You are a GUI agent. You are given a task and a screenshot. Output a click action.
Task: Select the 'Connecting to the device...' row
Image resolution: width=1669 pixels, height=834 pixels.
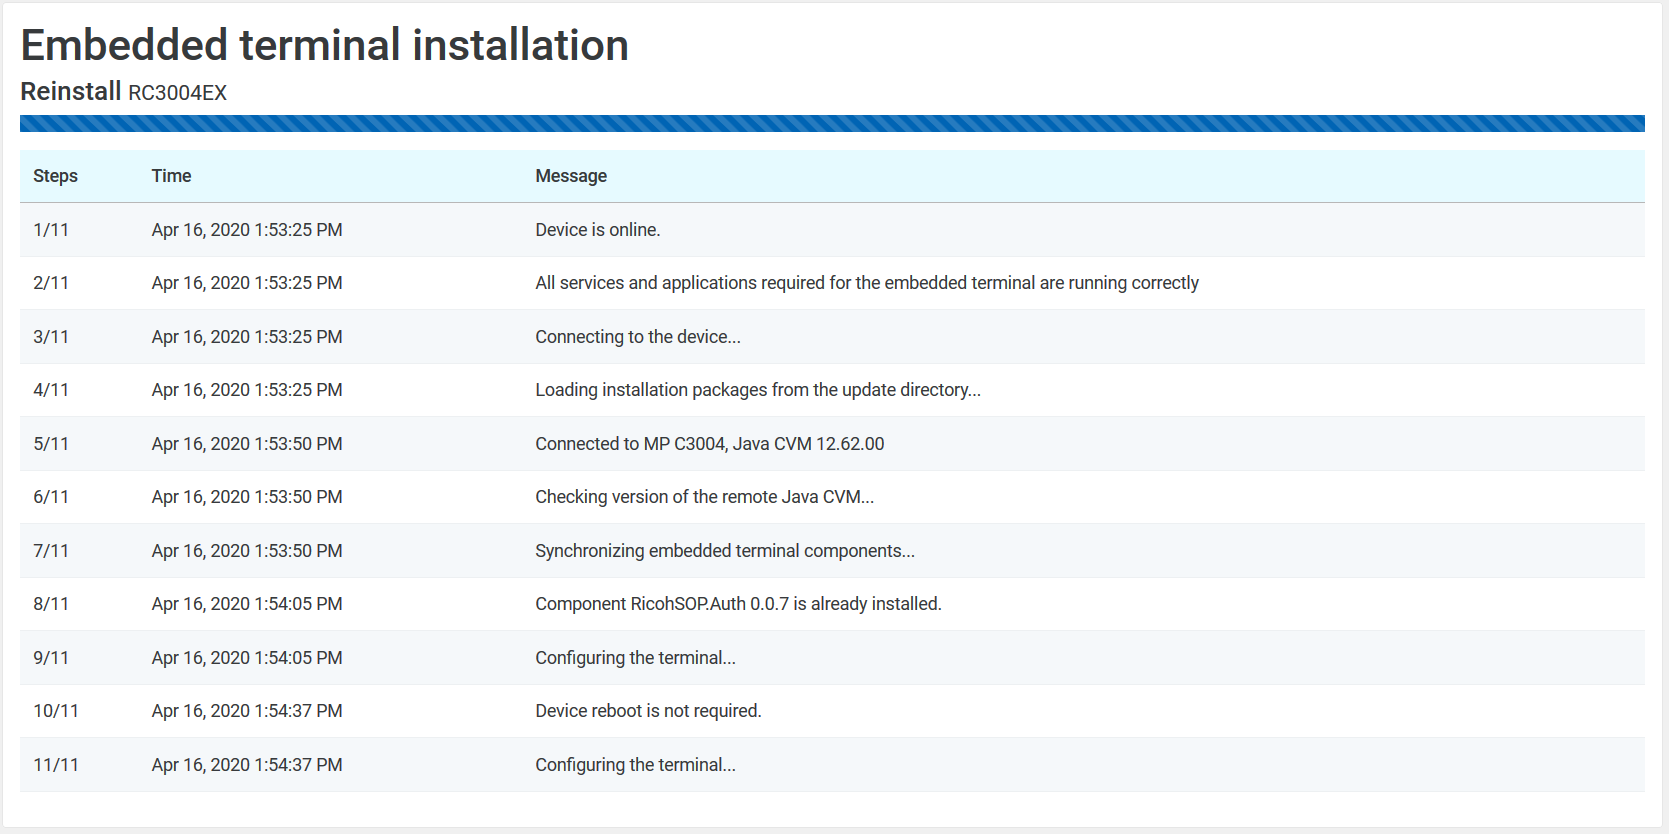click(637, 337)
